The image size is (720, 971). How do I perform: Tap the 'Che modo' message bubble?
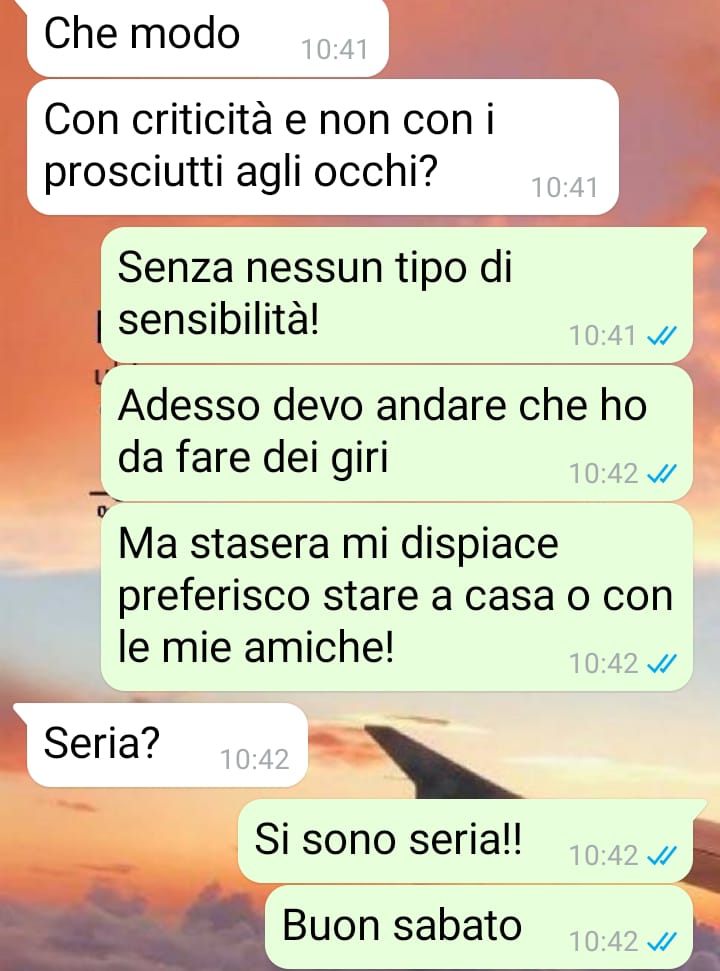[x=207, y=37]
